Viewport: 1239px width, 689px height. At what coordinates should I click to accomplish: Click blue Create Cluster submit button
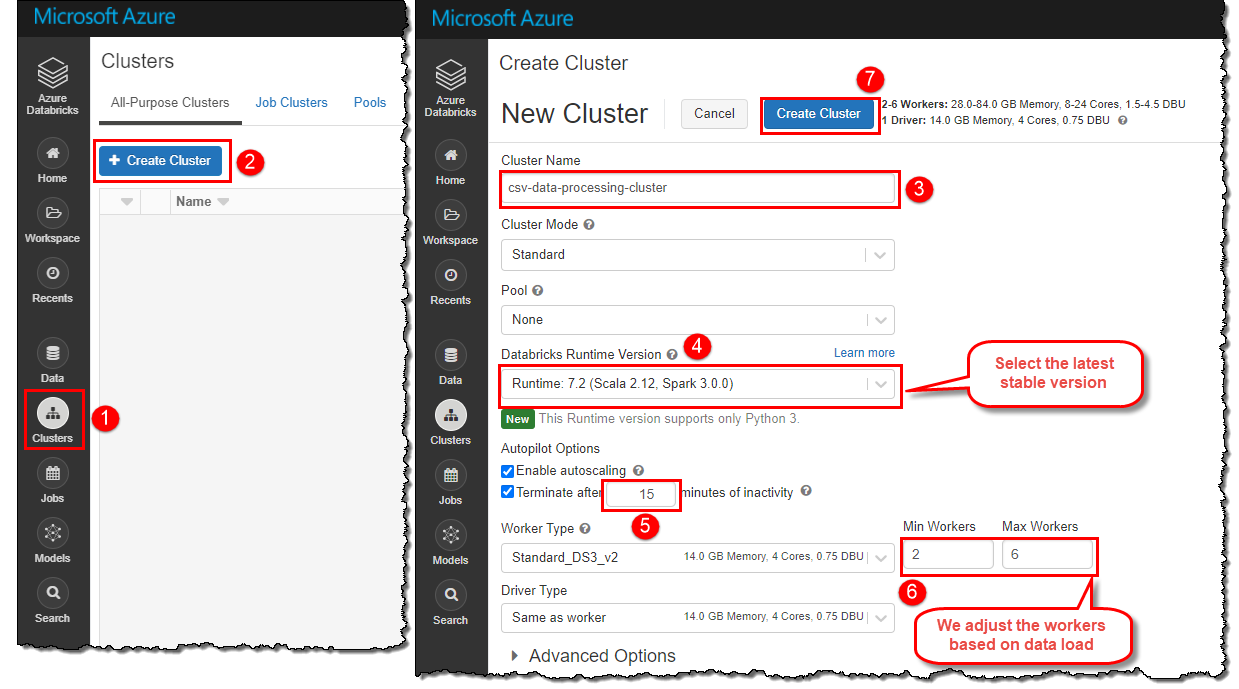click(x=819, y=114)
